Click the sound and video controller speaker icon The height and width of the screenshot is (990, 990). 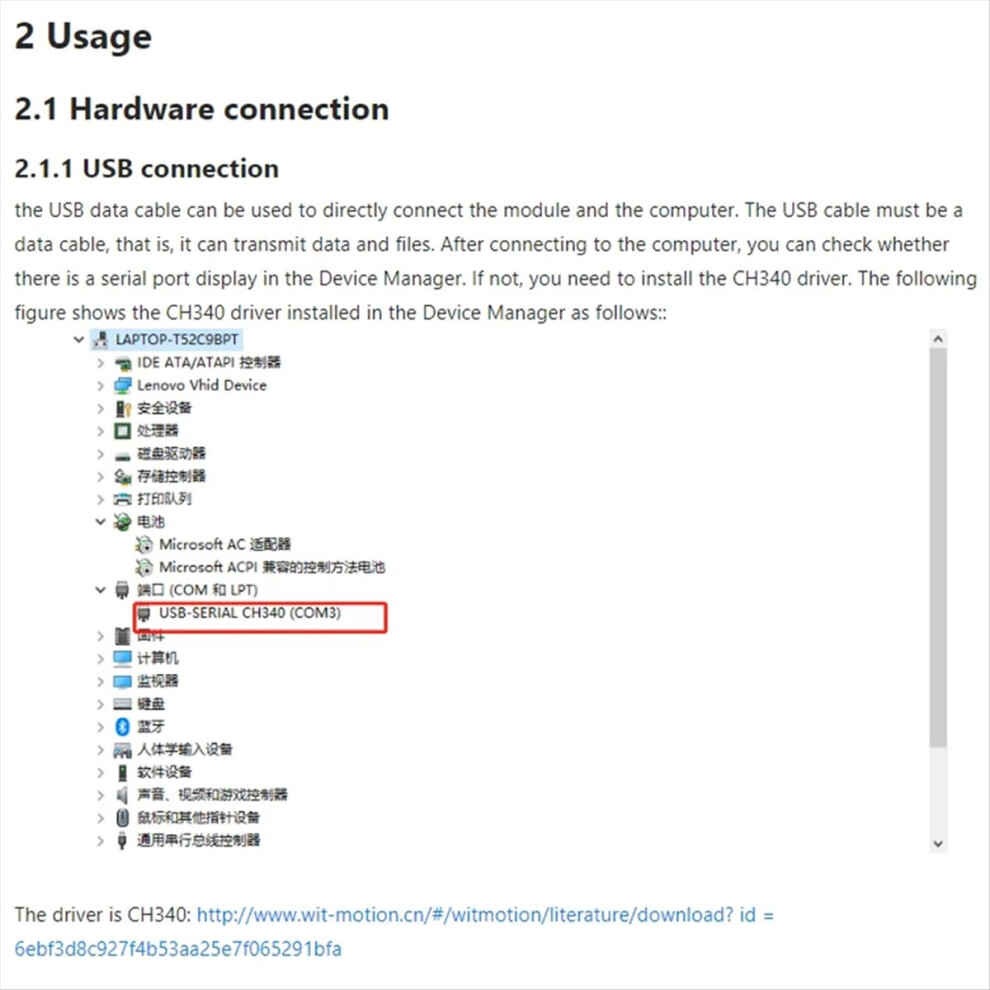122,795
